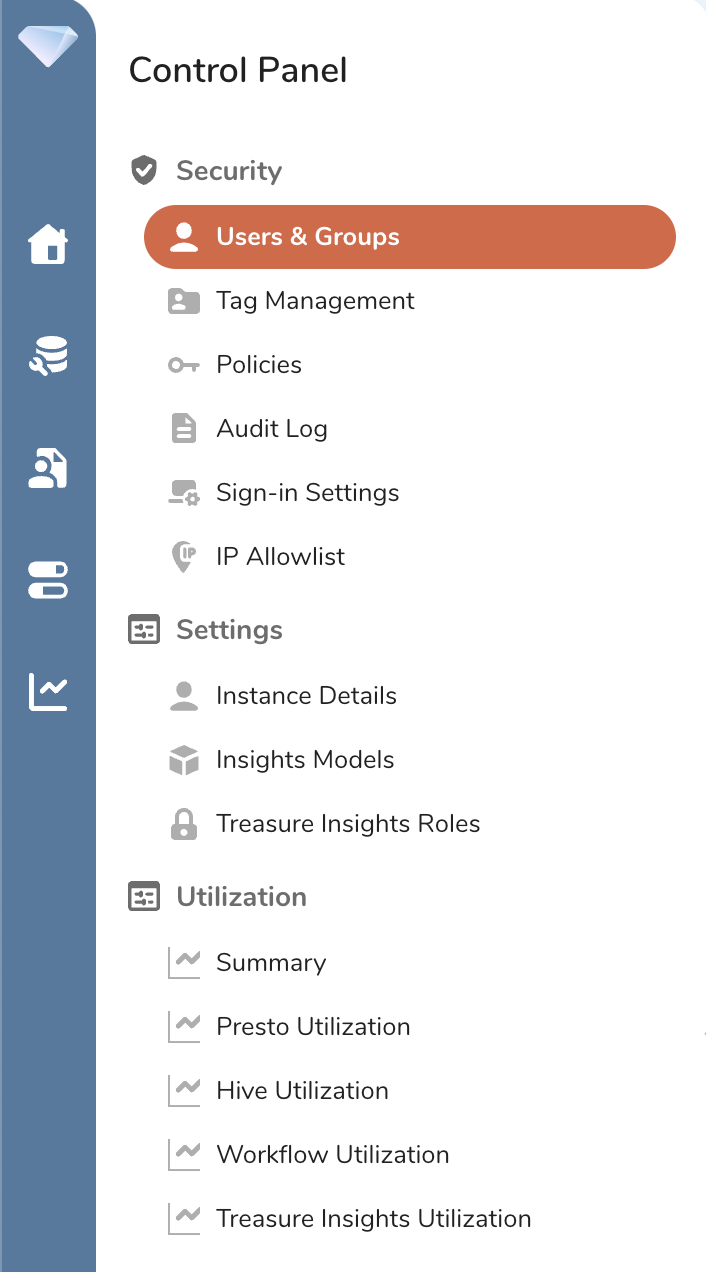The image size is (706, 1272).
Task: Click the padlock icon for Roles
Action: click(x=184, y=825)
